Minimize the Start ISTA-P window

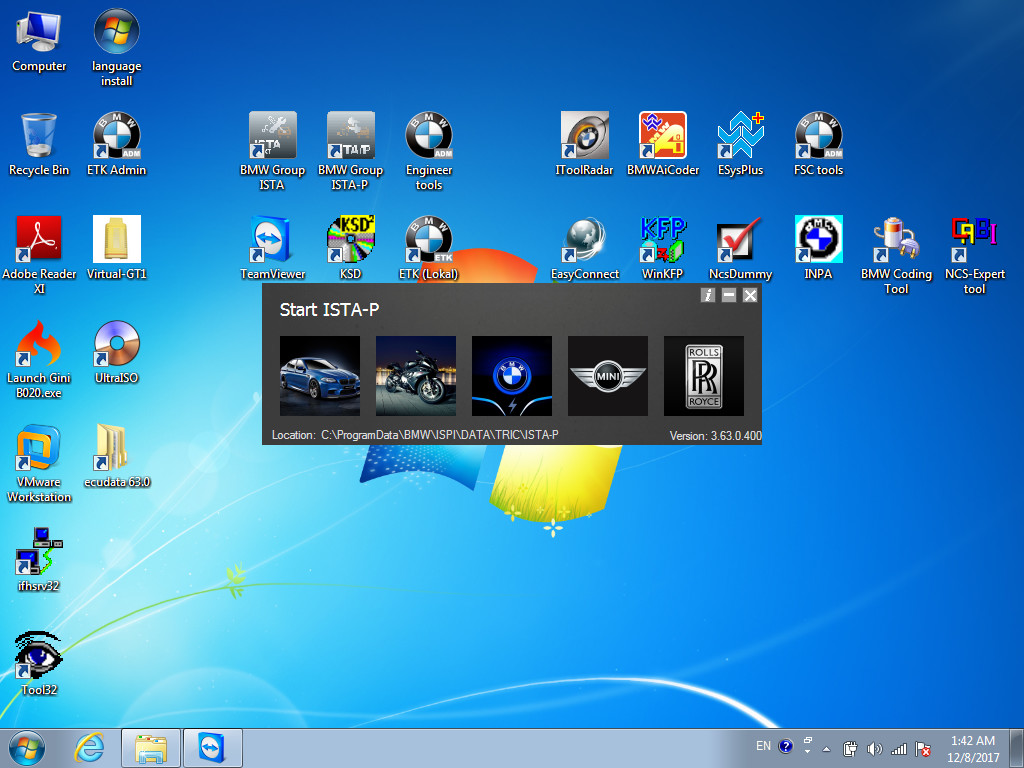729,295
